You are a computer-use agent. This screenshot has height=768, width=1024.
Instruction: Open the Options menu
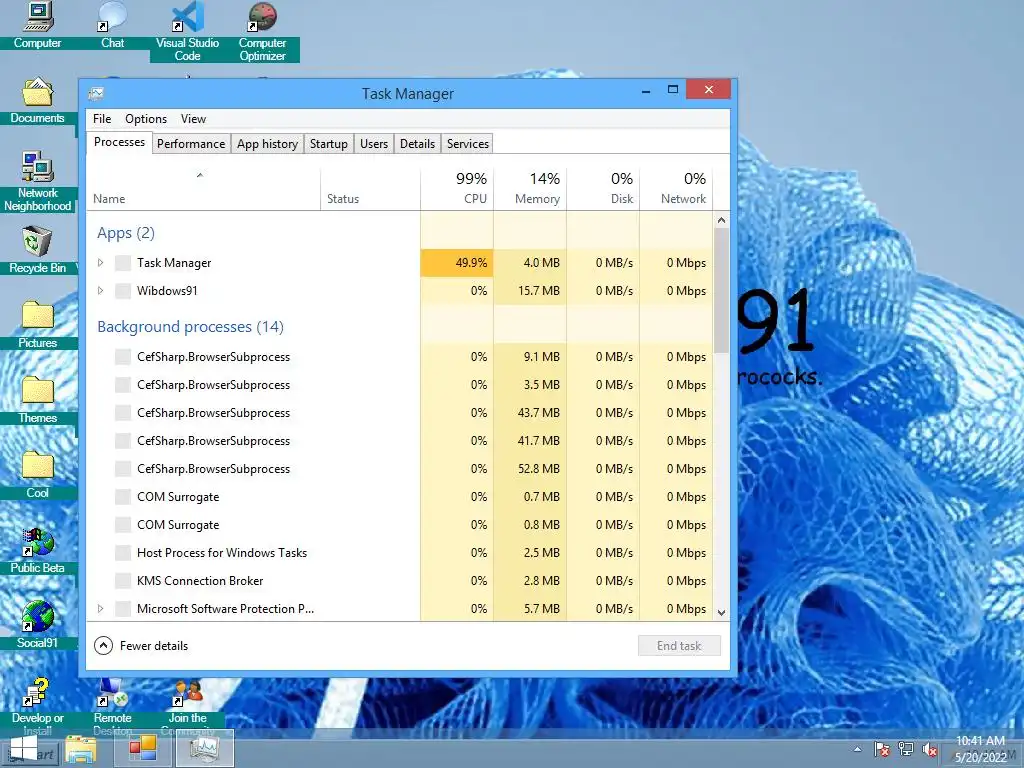[146, 119]
